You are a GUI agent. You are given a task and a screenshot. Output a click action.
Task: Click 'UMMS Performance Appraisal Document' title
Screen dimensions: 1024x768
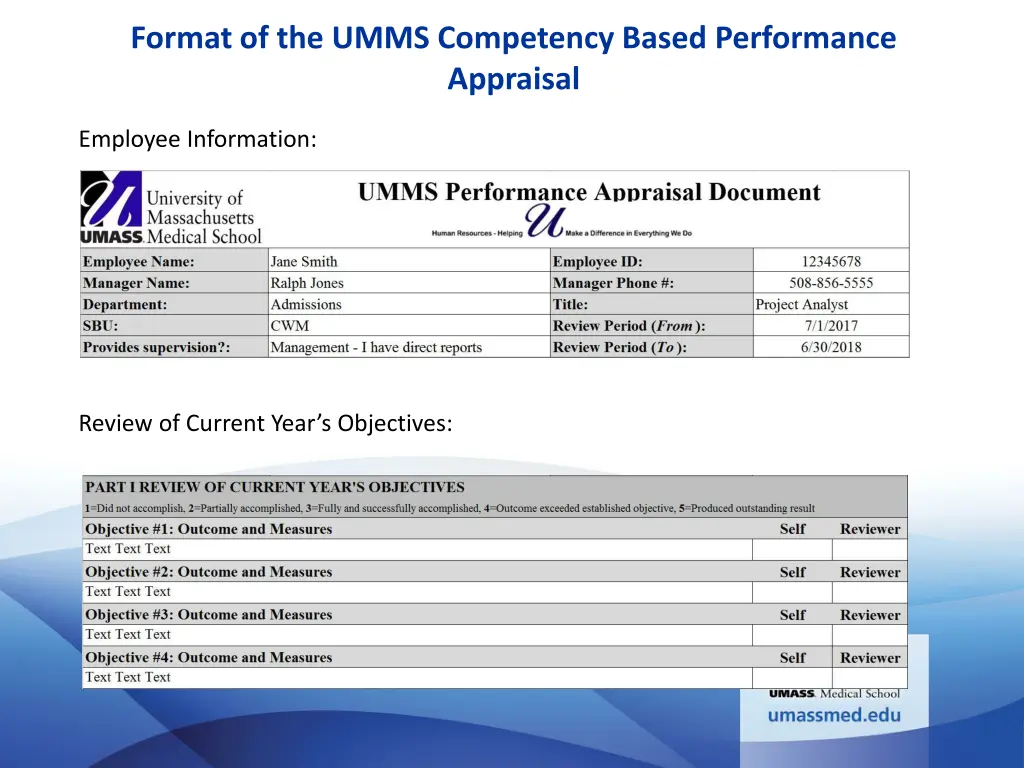[589, 192]
